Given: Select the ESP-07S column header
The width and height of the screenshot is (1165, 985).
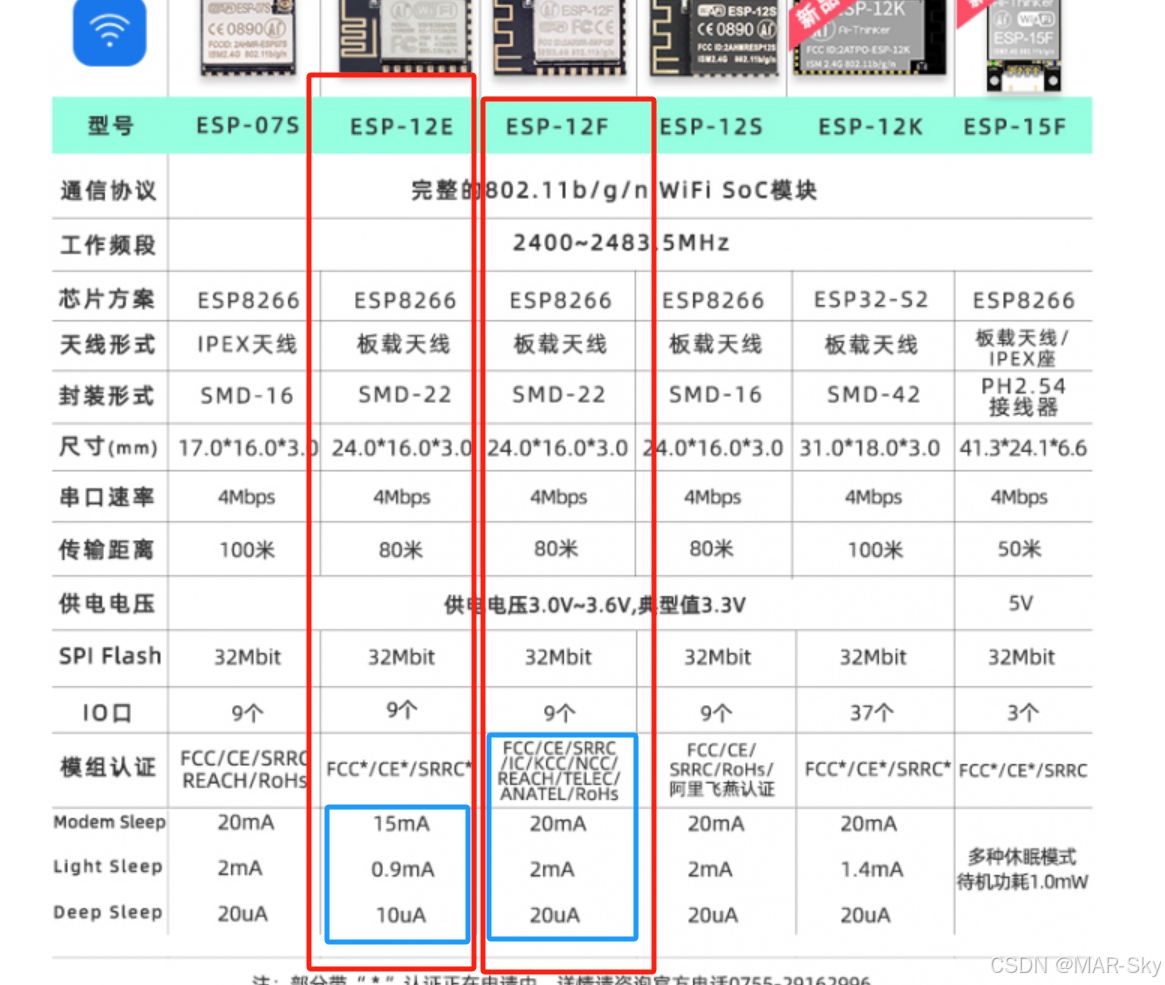Looking at the screenshot, I should (x=248, y=126).
